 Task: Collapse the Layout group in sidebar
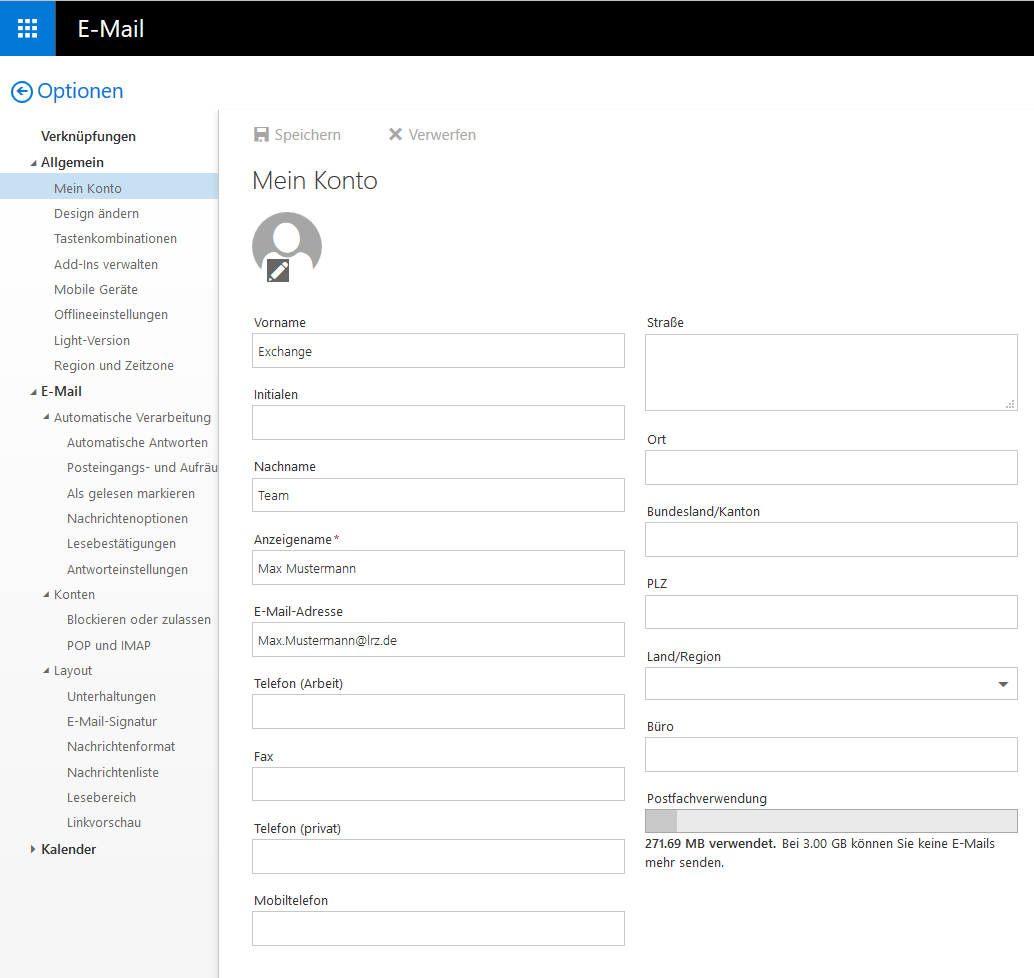coord(46,671)
